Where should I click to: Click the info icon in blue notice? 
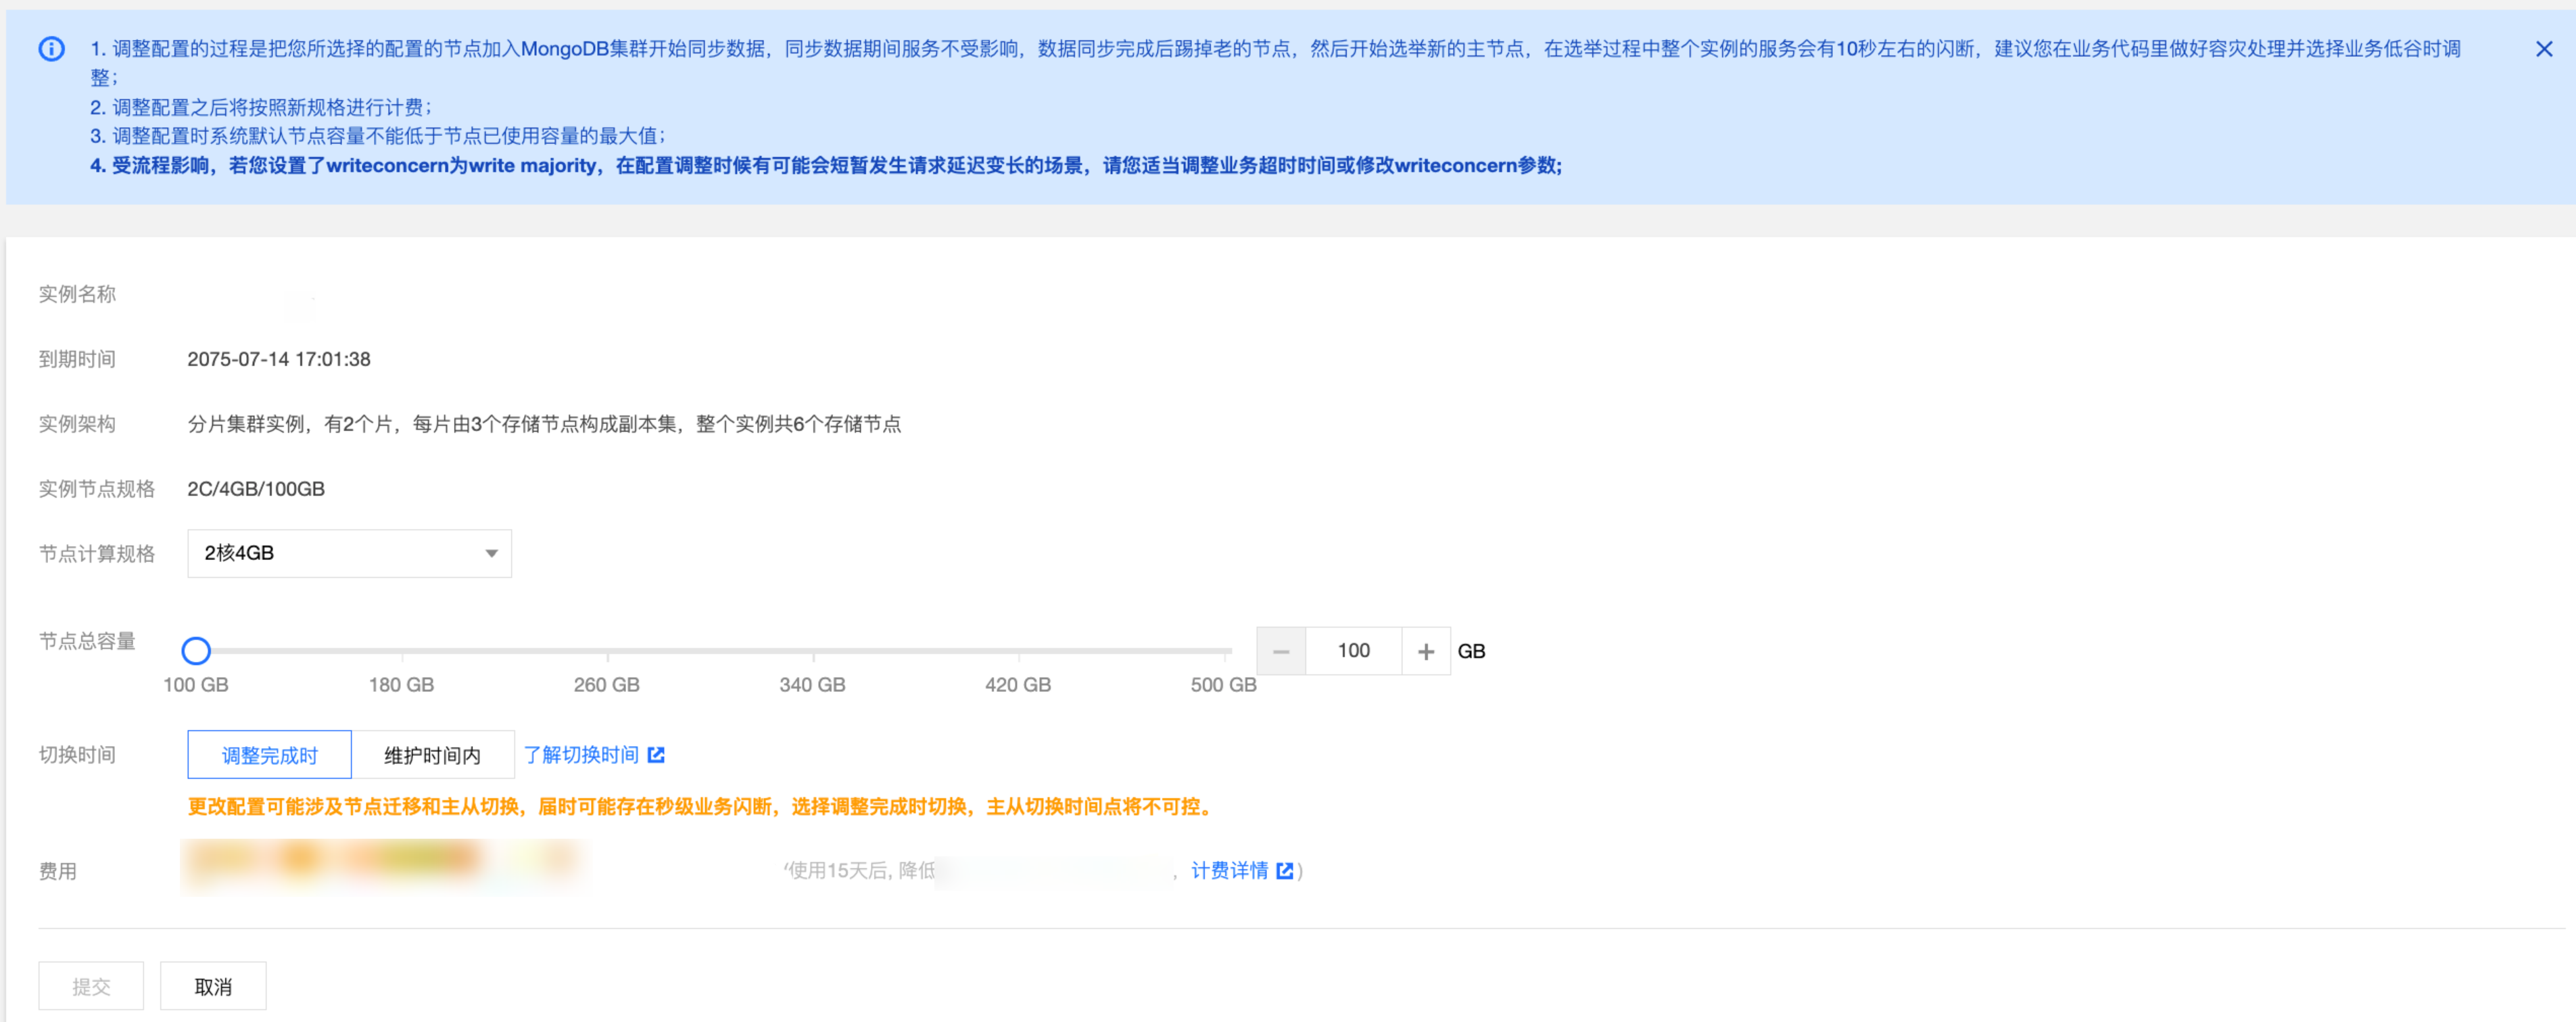tap(51, 48)
